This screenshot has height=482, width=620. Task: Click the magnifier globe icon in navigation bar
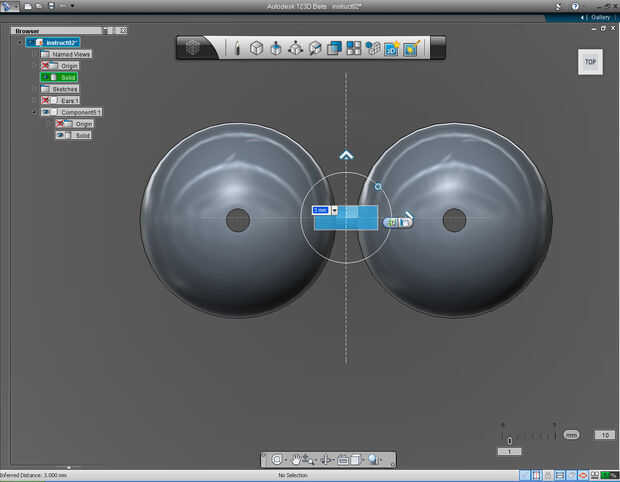(373, 459)
